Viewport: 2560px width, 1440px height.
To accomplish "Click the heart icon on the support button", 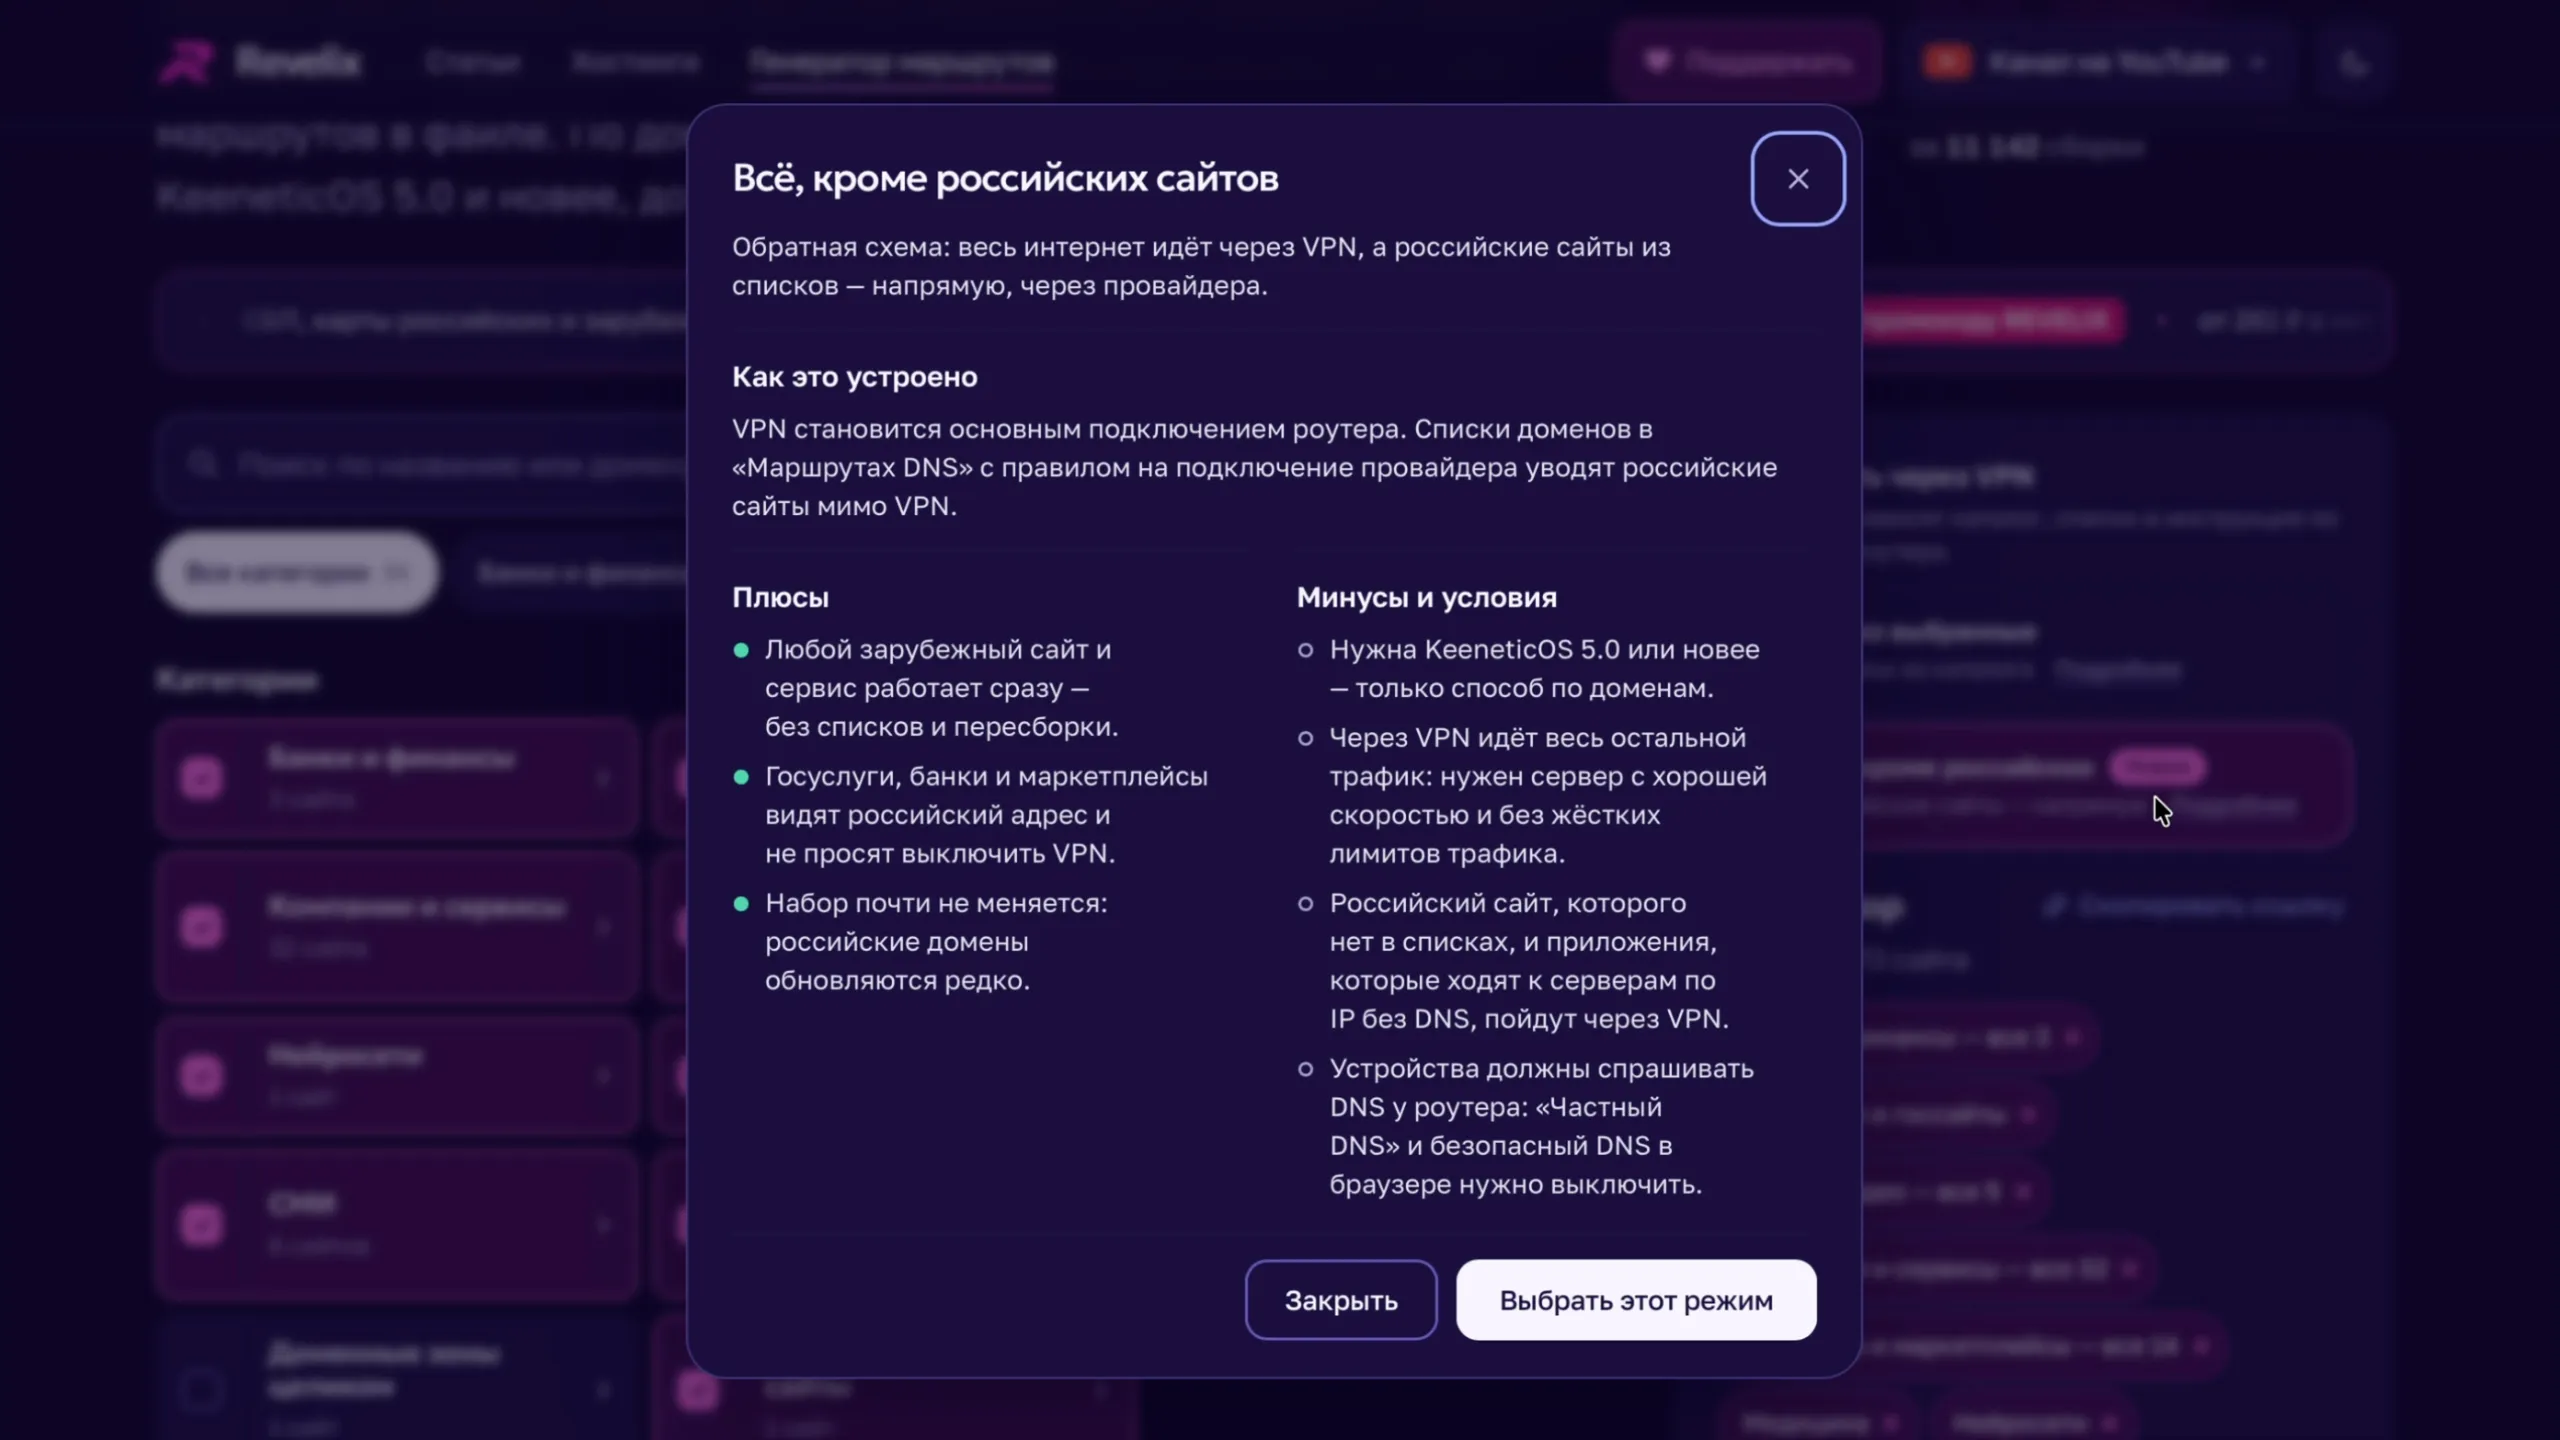I will coord(1657,62).
